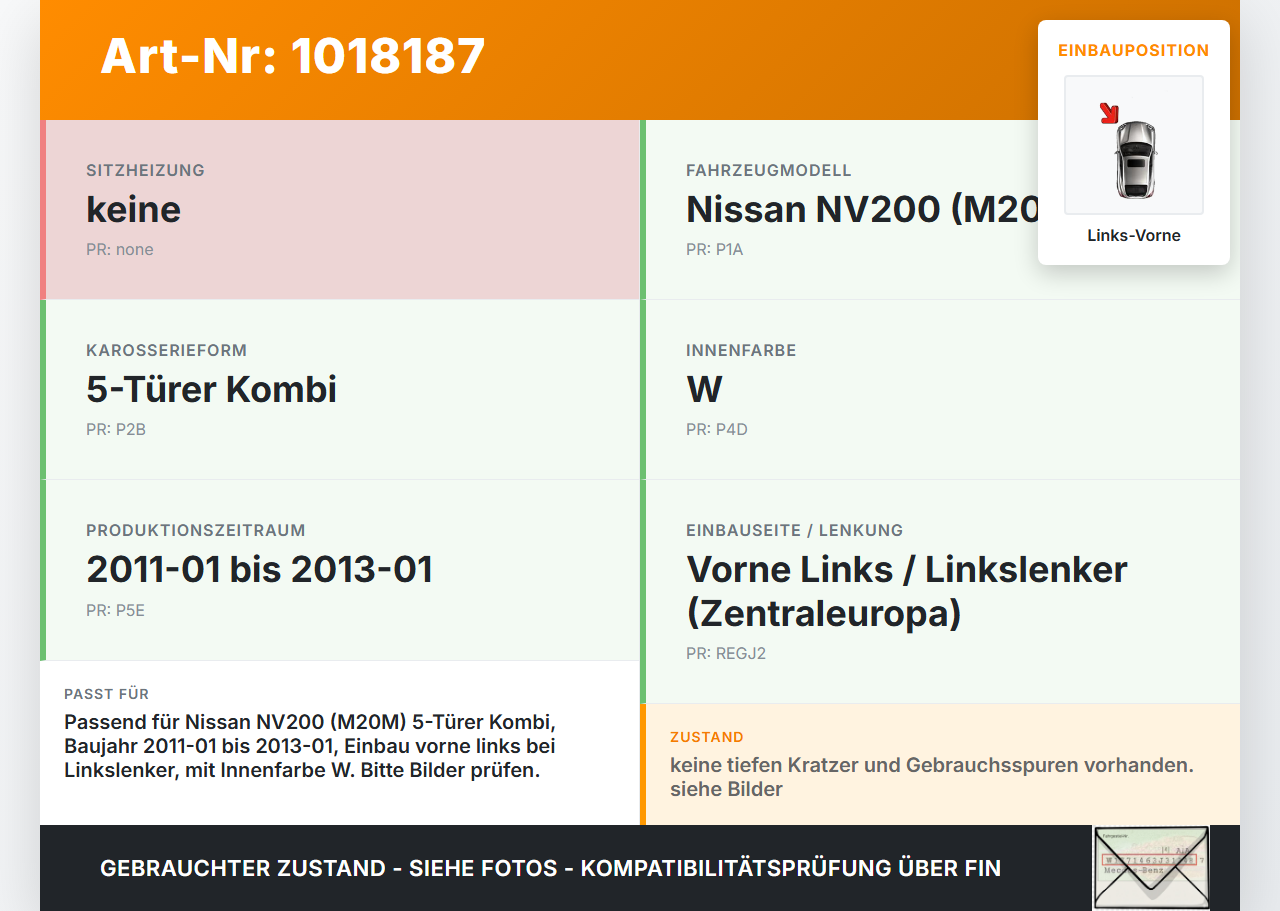Viewport: 1280px width, 911px height.
Task: Click the EINBAUSEITE / LENKUNG label
Action: (795, 530)
